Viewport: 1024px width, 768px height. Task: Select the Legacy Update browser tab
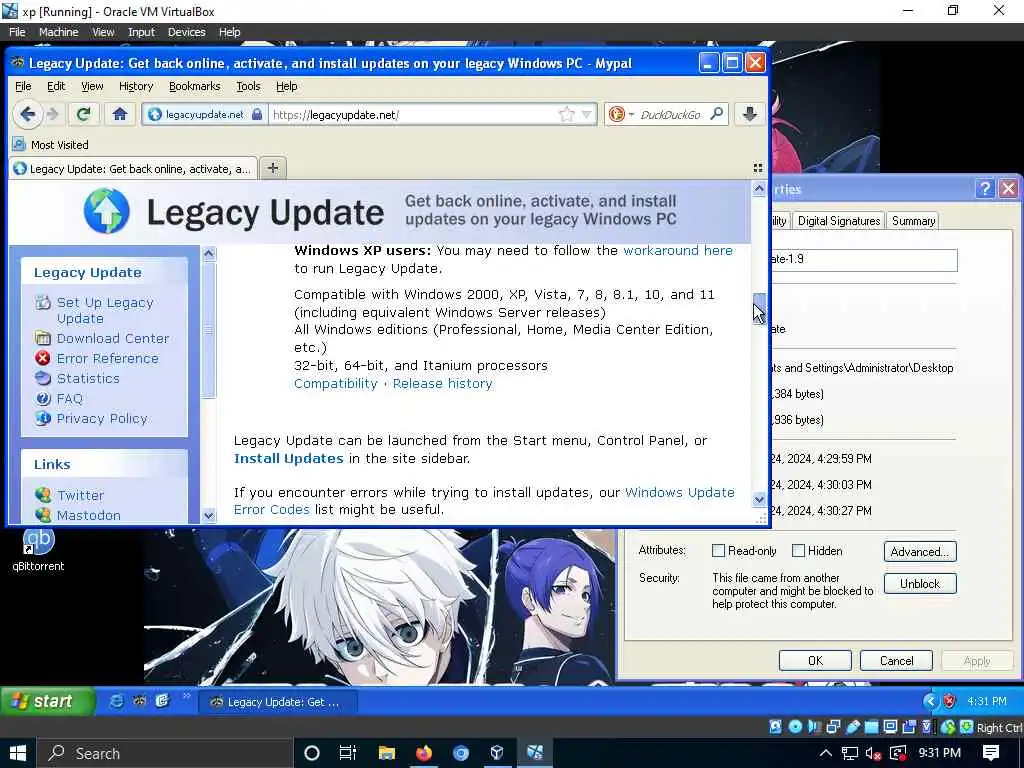[133, 168]
